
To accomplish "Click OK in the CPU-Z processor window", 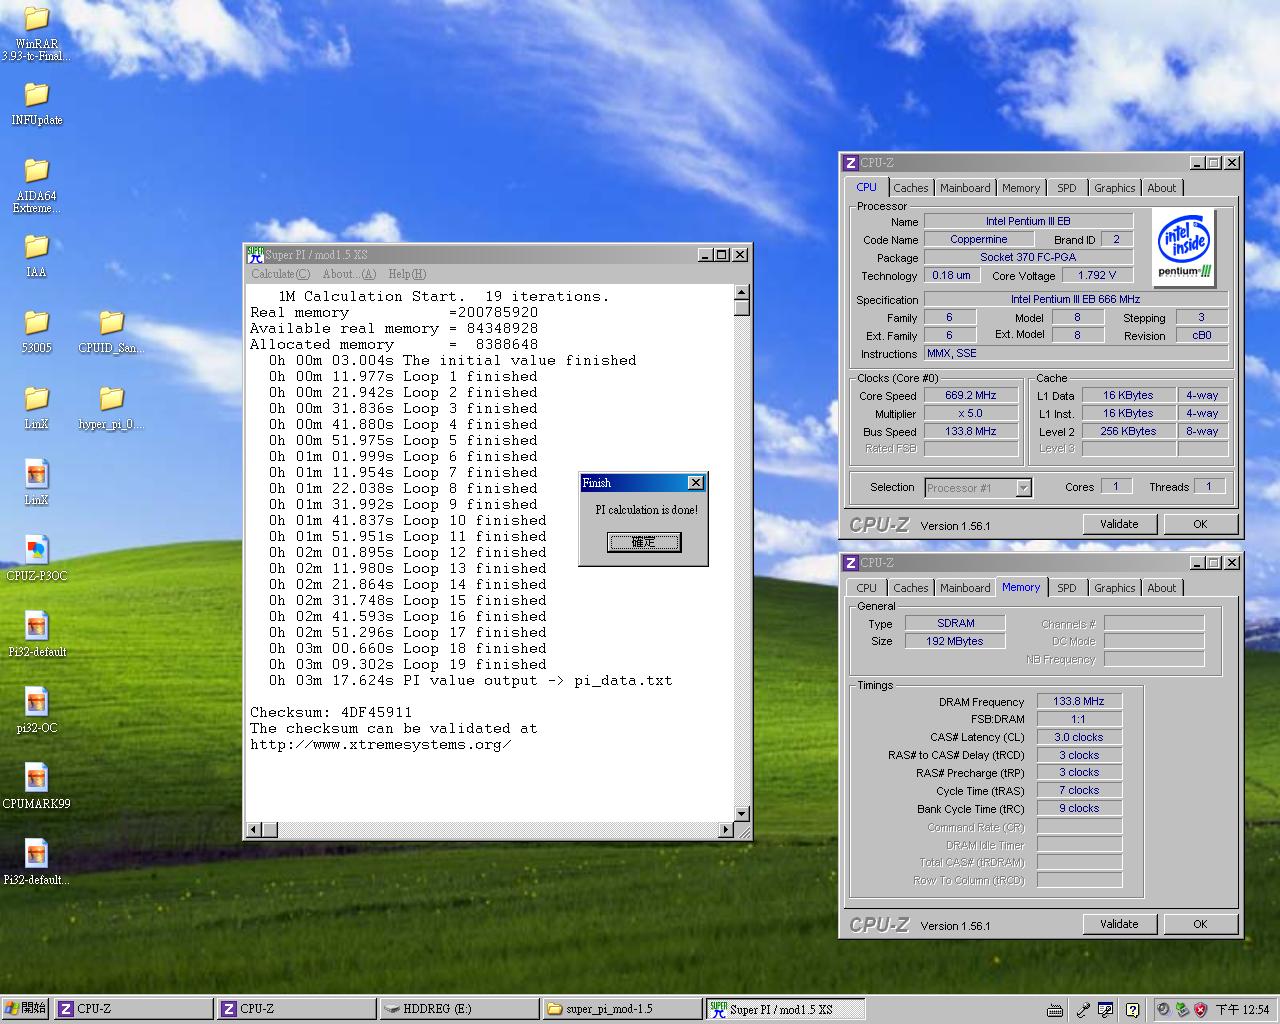I will click(x=1200, y=524).
